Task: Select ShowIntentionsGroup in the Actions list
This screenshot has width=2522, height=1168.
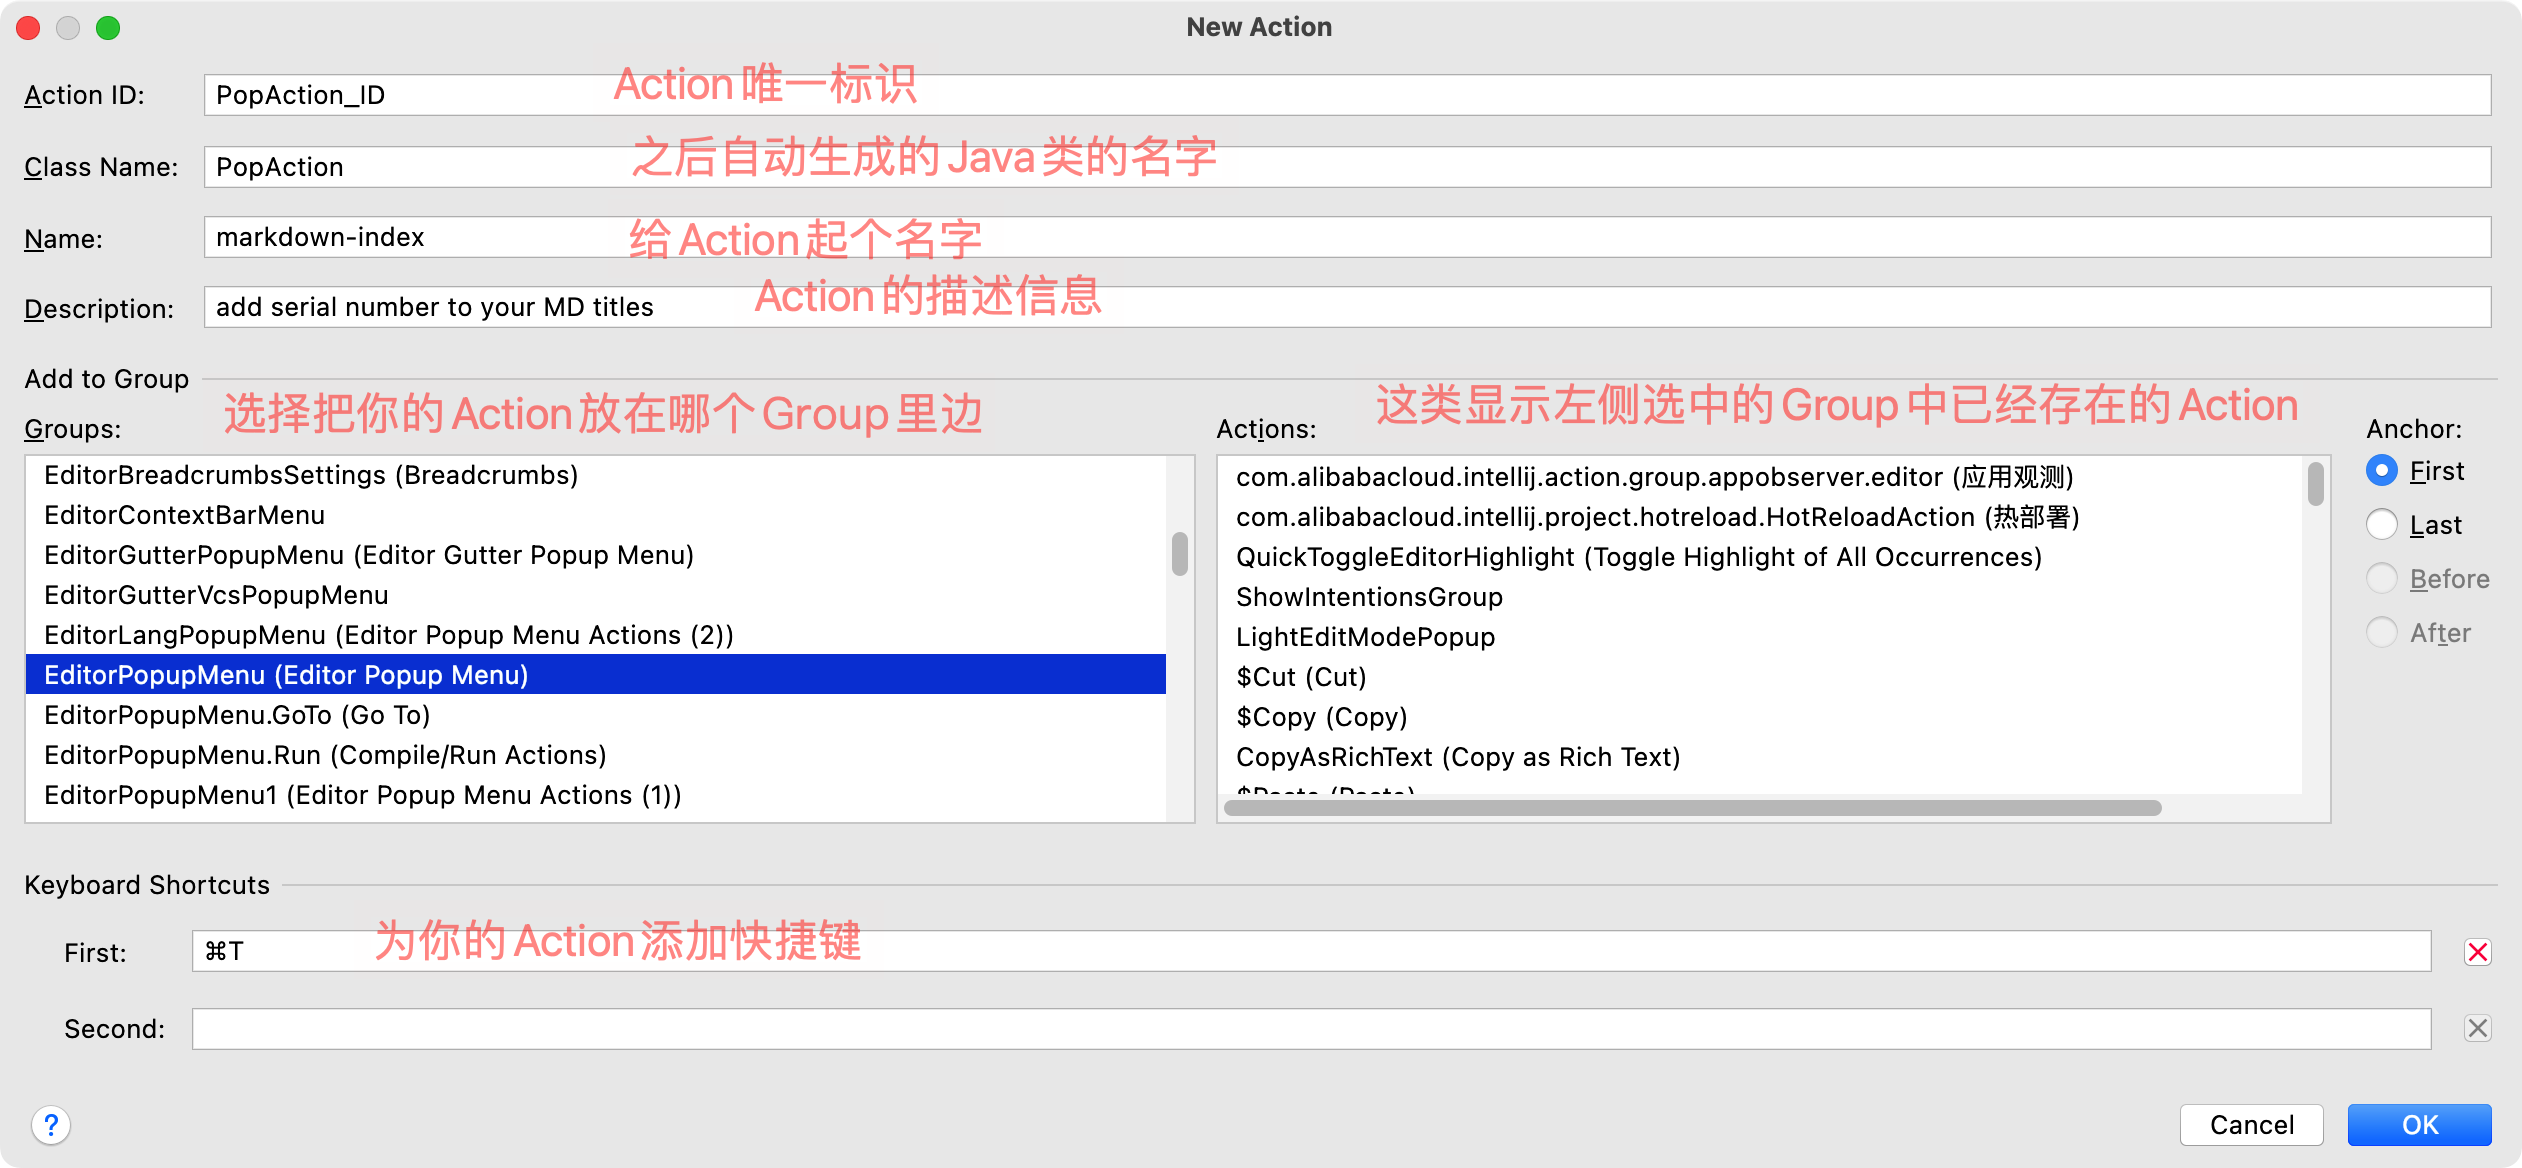Action: (1369, 596)
